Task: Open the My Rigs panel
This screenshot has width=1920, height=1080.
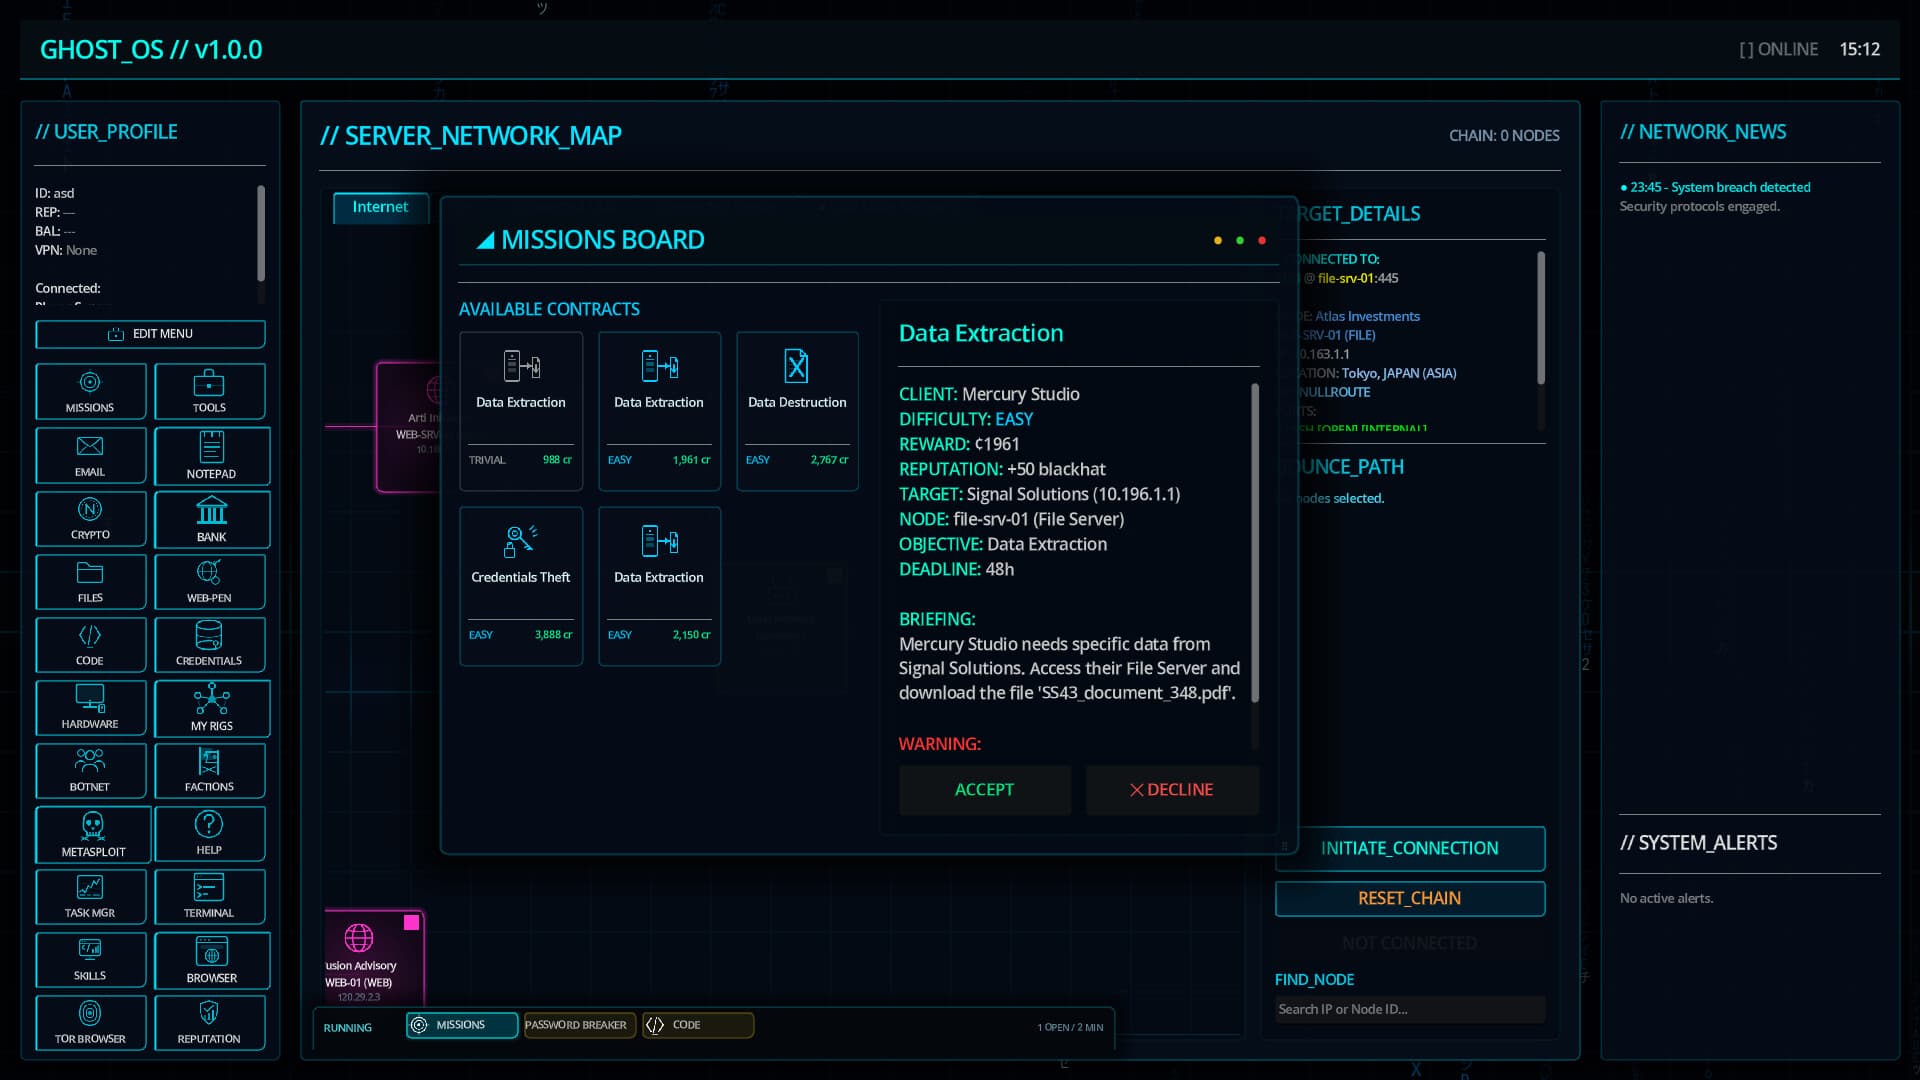Action: [x=211, y=708]
